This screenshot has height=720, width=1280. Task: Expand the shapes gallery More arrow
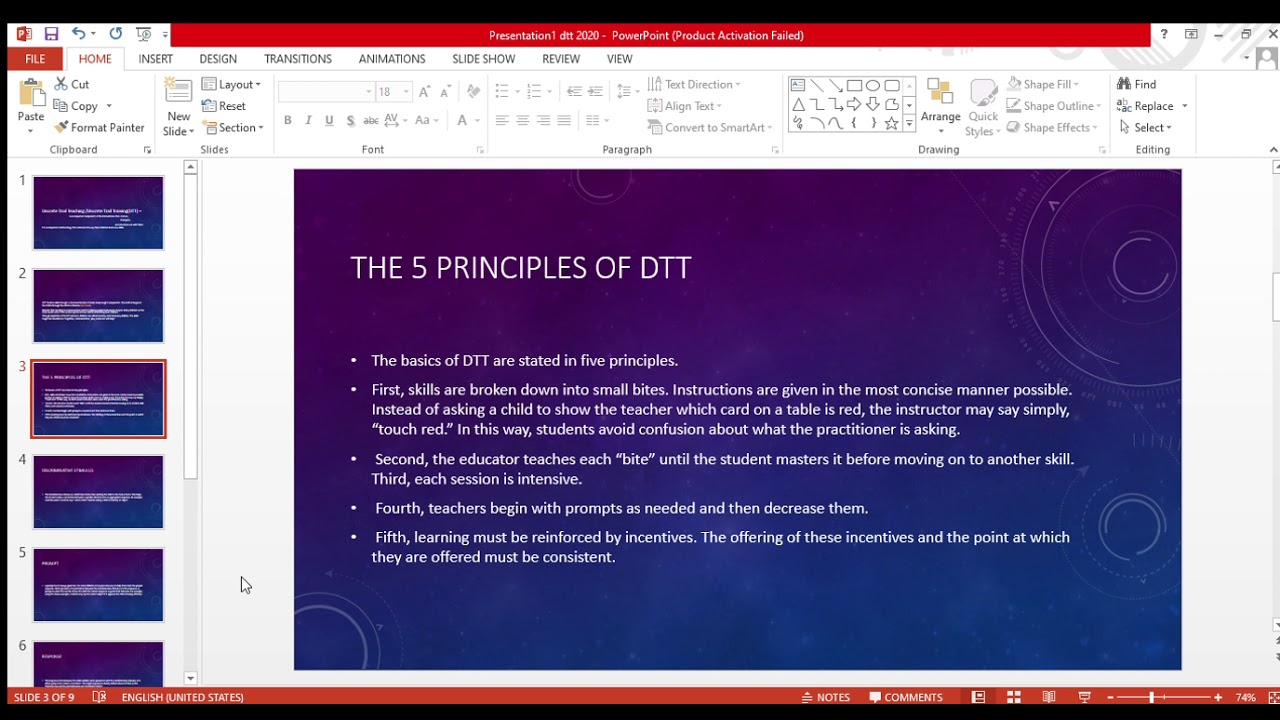(x=909, y=123)
